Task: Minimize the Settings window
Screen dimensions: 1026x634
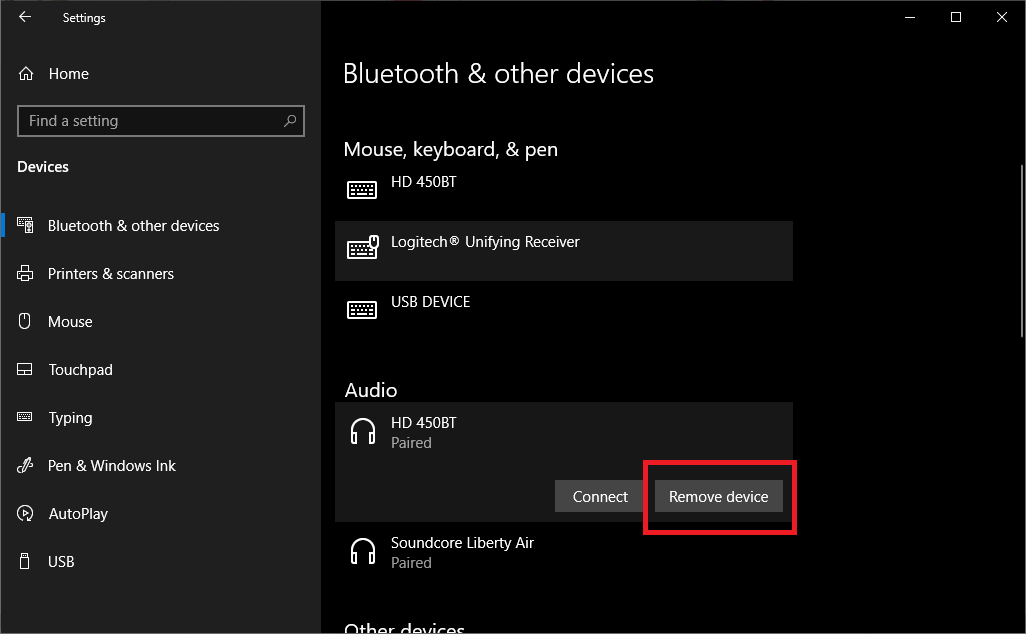Action: (910, 17)
